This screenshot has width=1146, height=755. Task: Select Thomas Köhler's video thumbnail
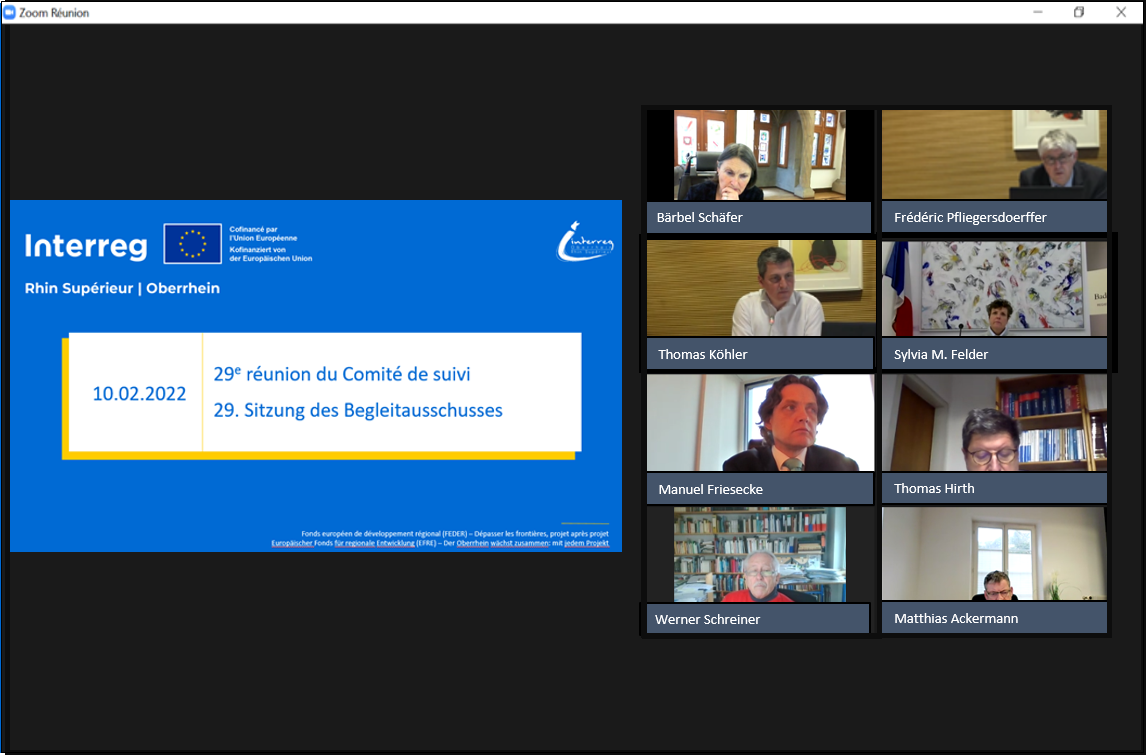click(761, 288)
